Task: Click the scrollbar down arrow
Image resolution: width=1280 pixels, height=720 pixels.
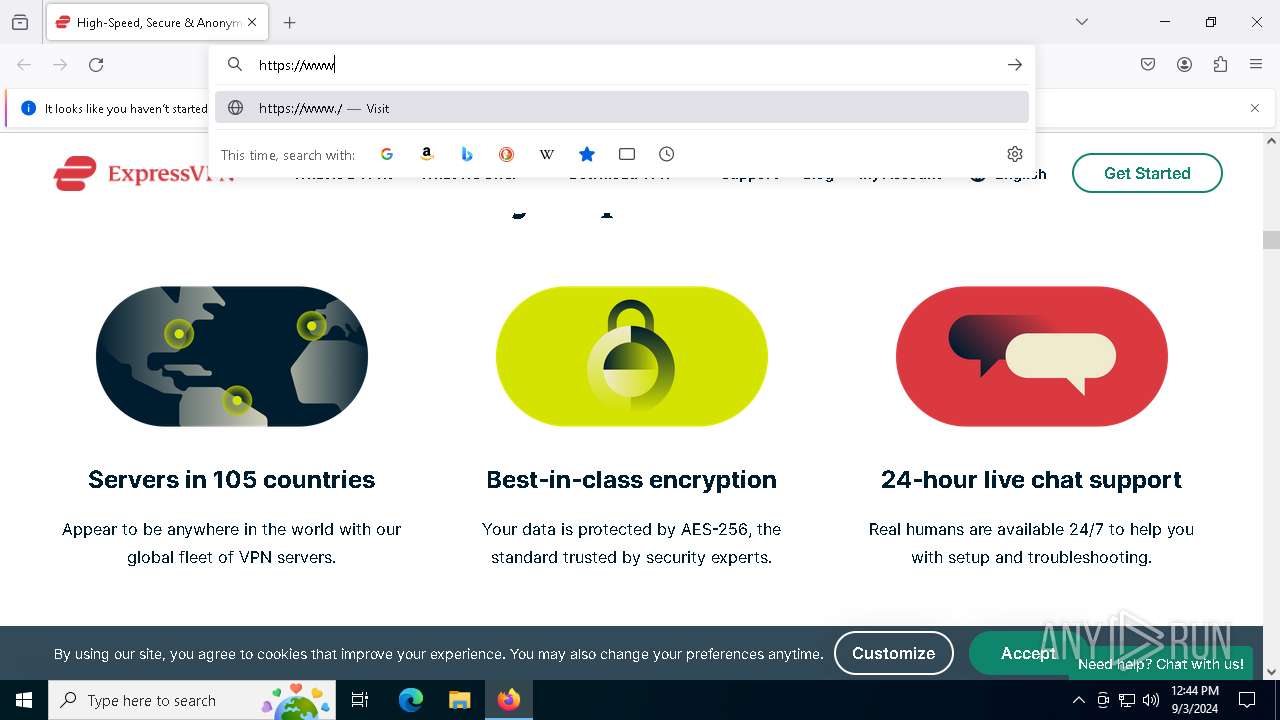Action: point(1271,672)
